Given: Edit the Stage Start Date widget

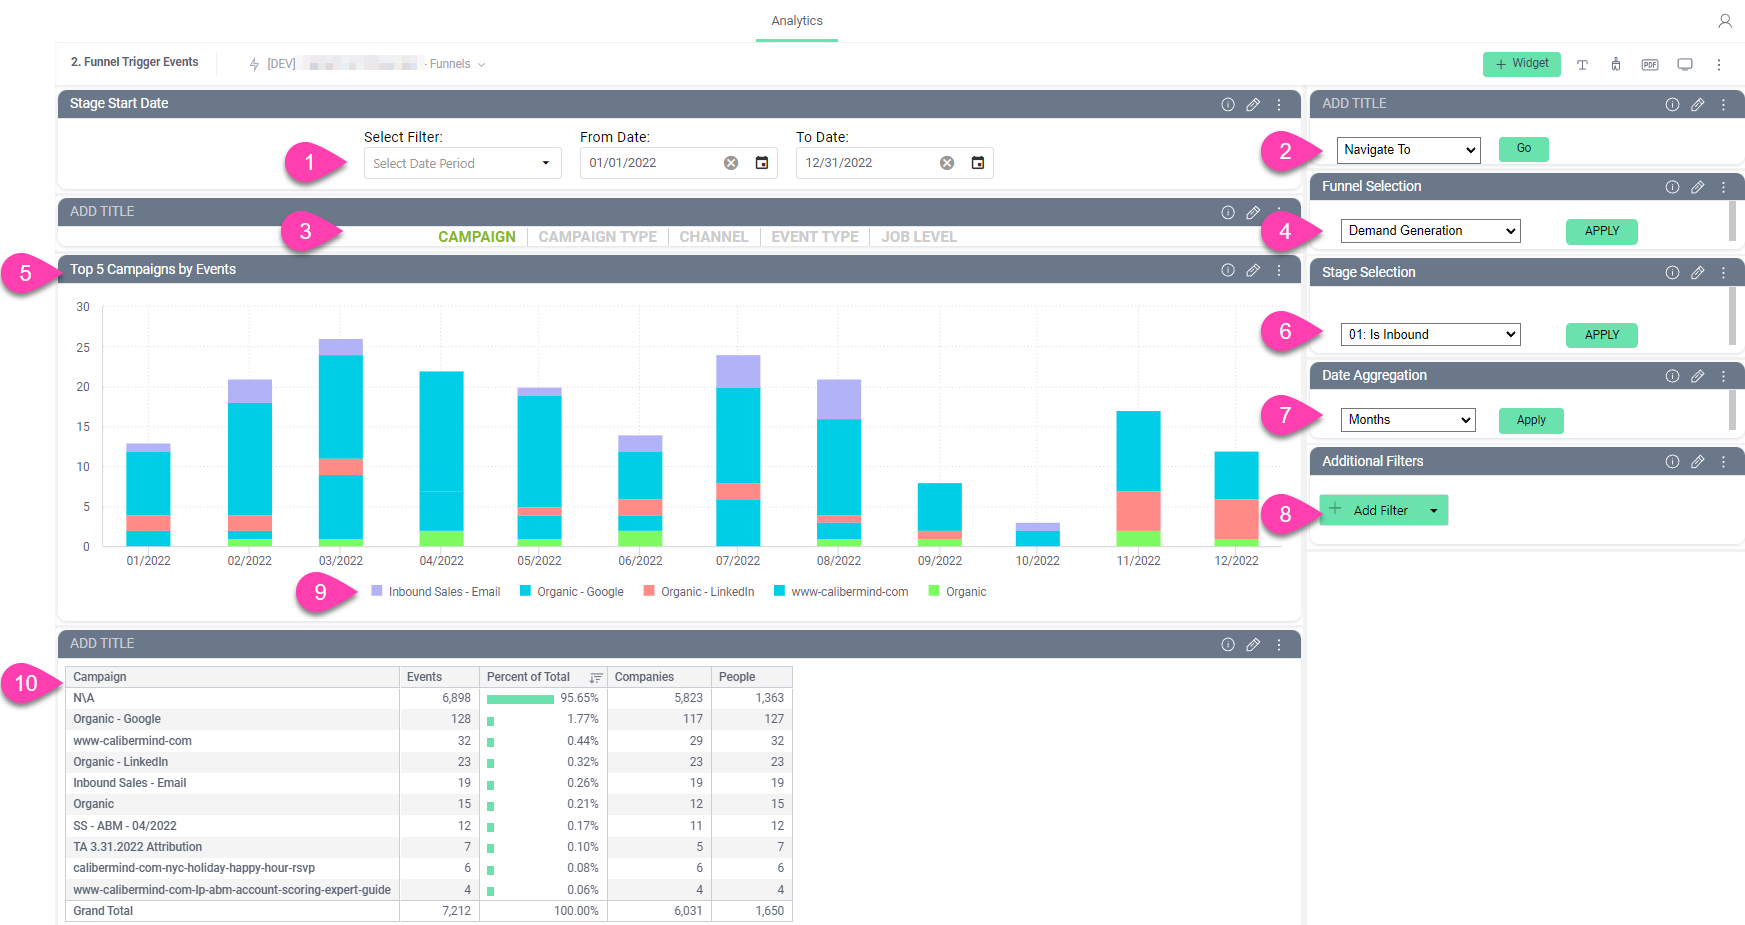Looking at the screenshot, I should point(1253,104).
